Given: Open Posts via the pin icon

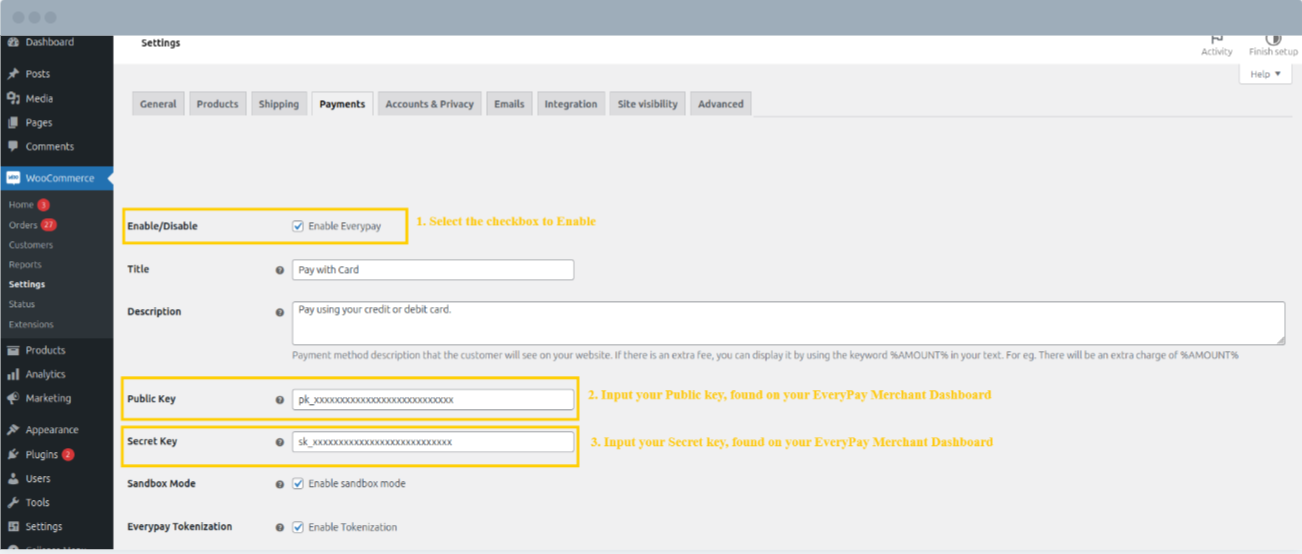Looking at the screenshot, I should 13,74.
